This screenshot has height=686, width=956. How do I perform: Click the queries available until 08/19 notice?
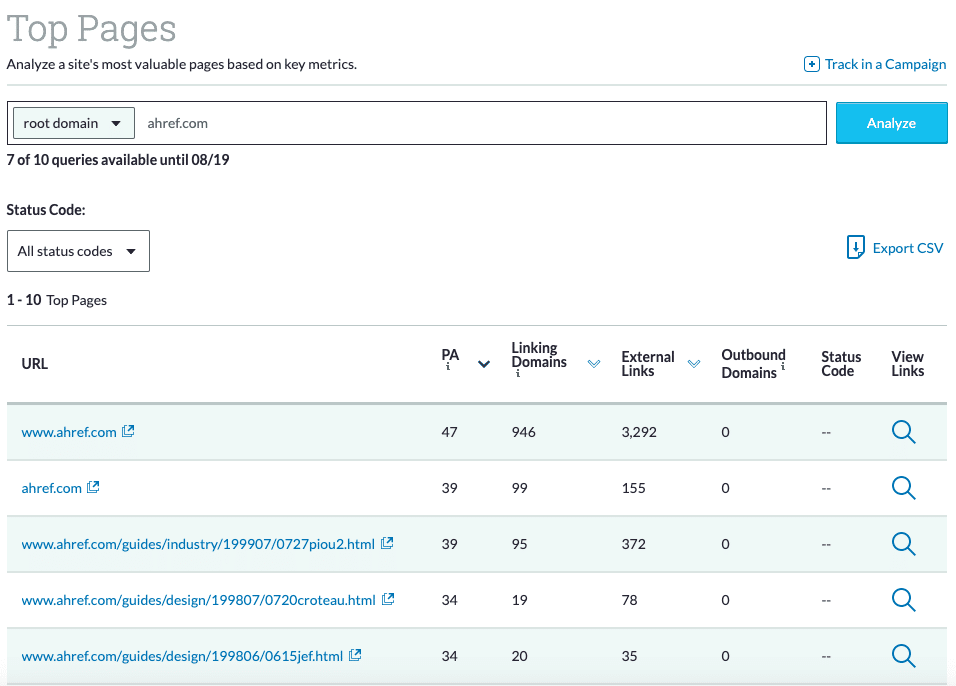tap(118, 160)
